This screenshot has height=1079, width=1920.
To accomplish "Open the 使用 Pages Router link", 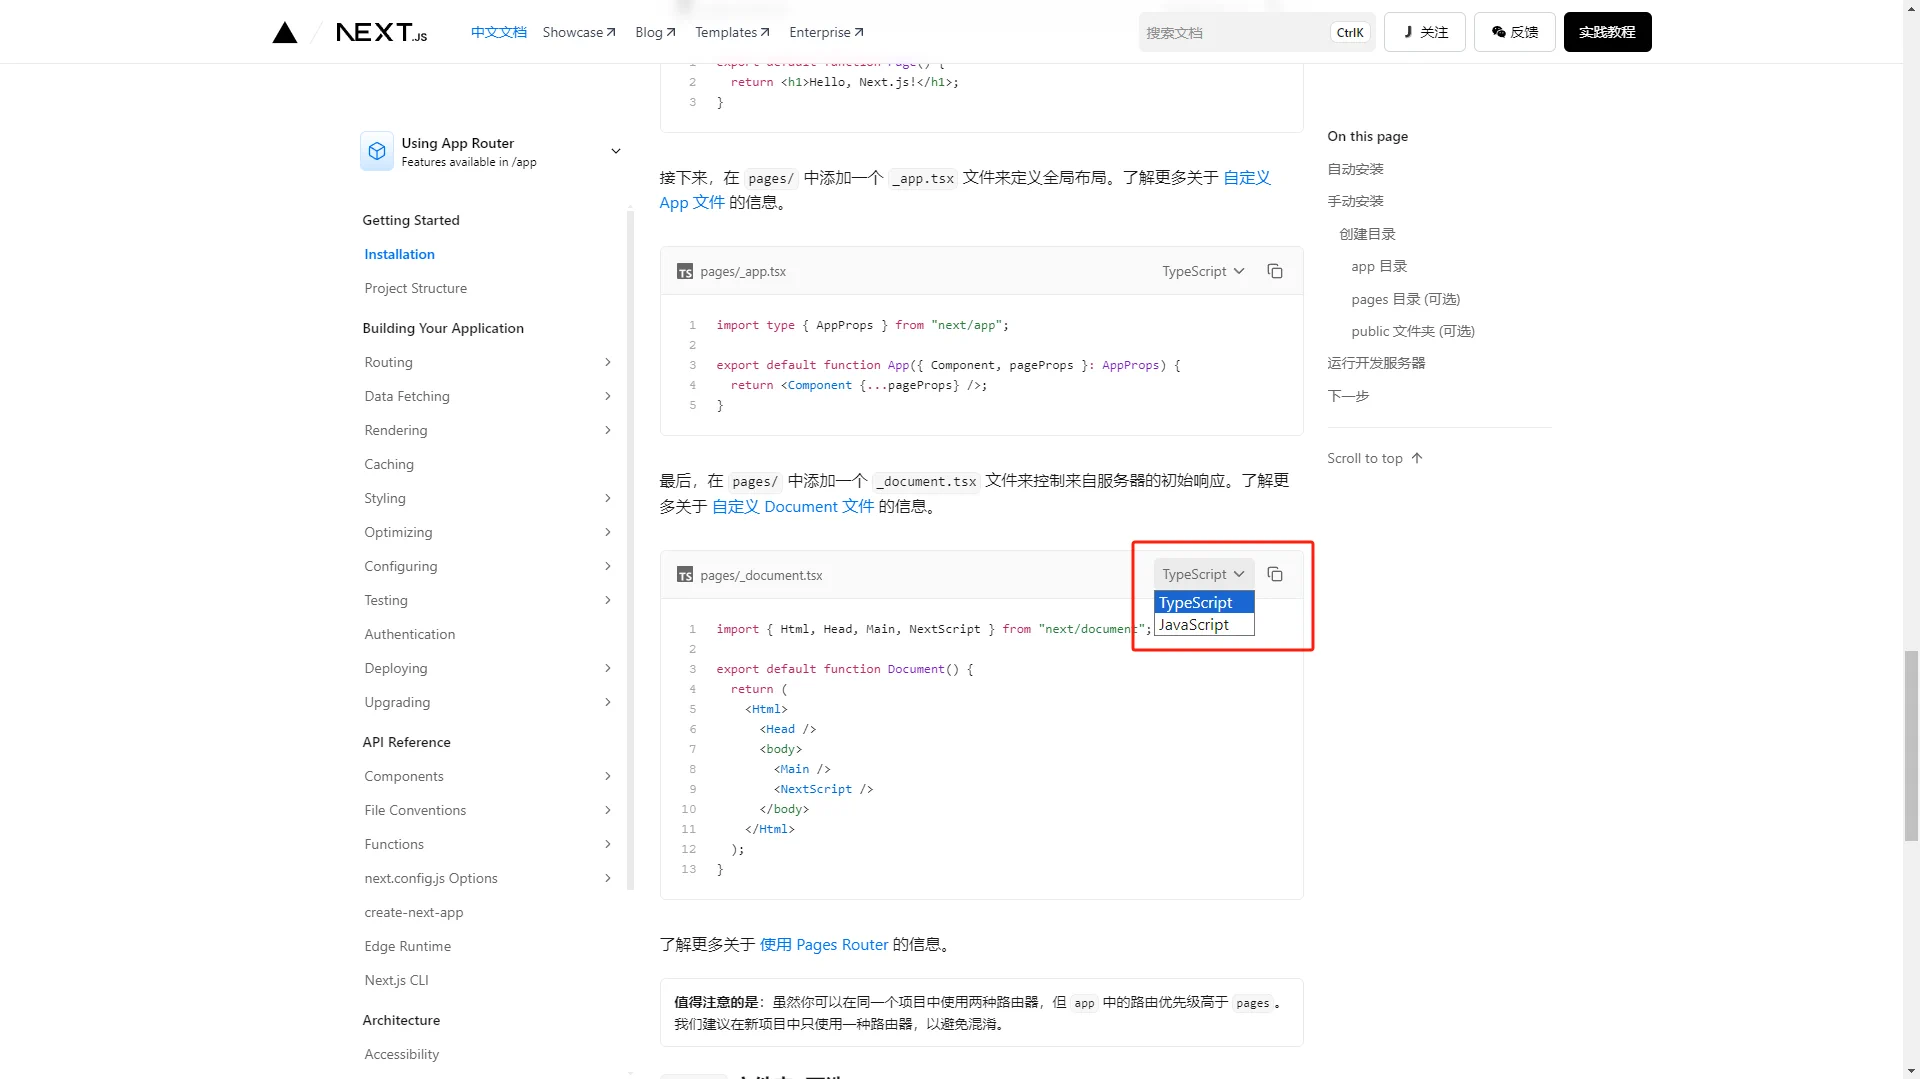I will [x=823, y=944].
